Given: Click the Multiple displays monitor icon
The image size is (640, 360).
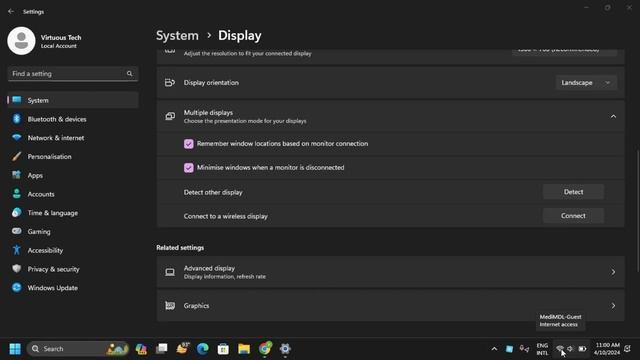Looking at the screenshot, I should (170, 116).
